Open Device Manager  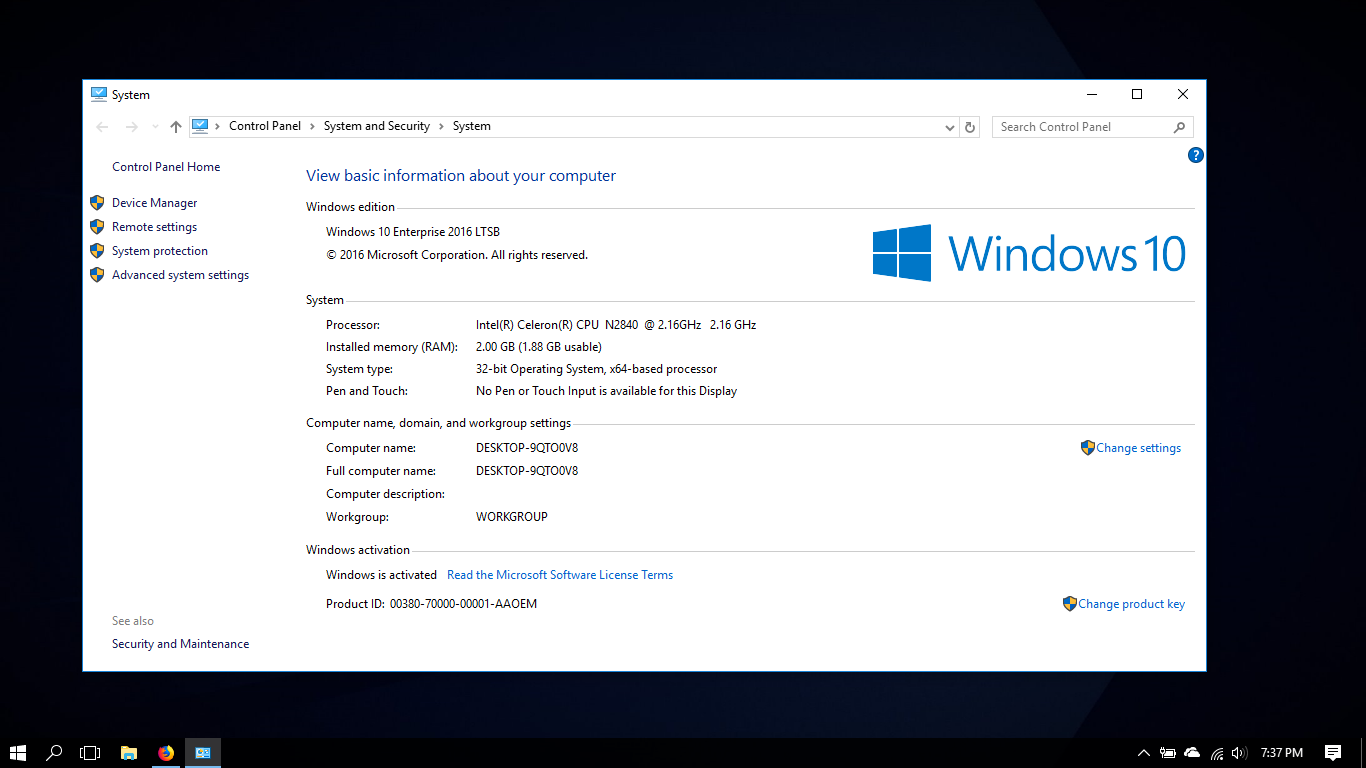[x=155, y=203]
